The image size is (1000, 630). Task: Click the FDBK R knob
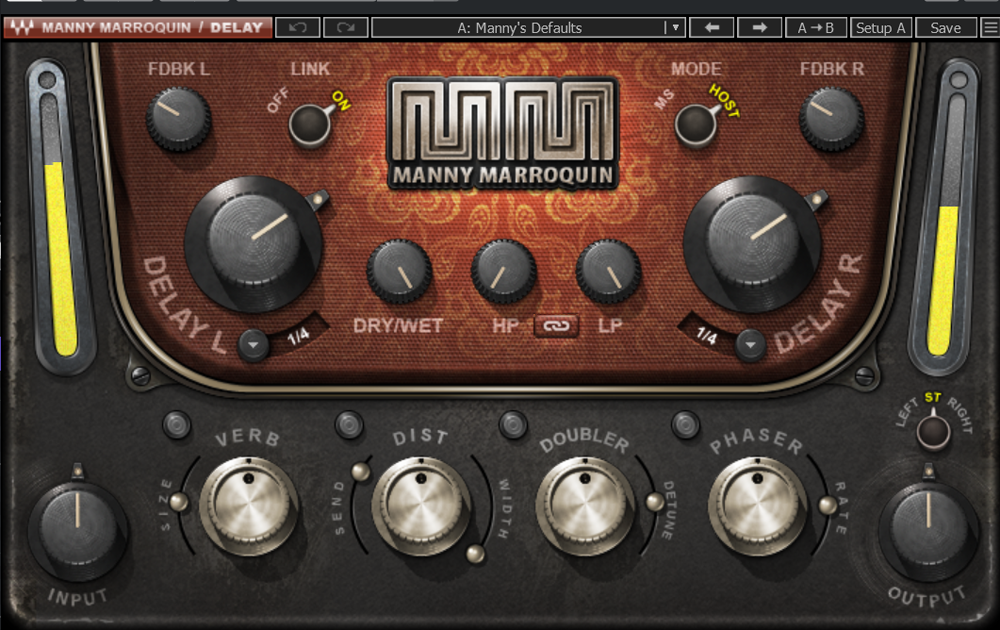tap(832, 119)
